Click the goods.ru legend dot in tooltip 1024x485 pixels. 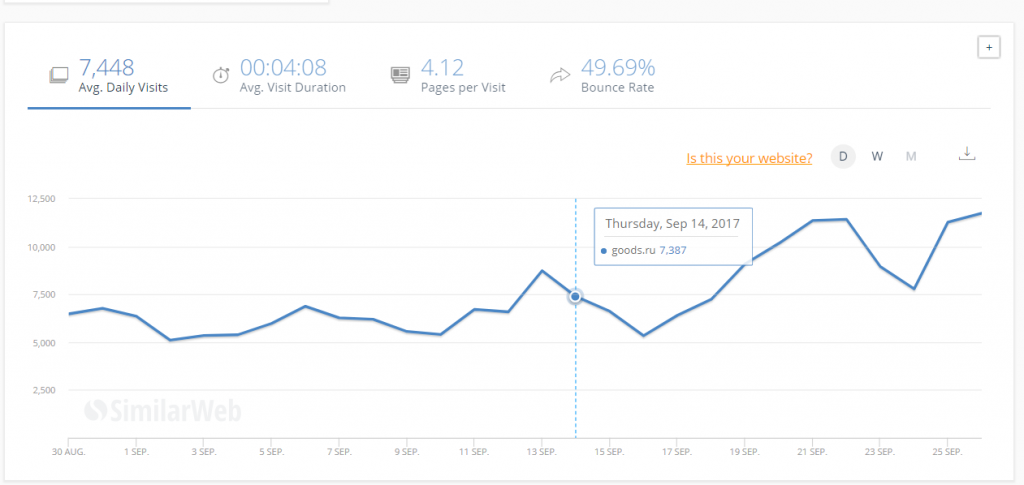tap(605, 250)
